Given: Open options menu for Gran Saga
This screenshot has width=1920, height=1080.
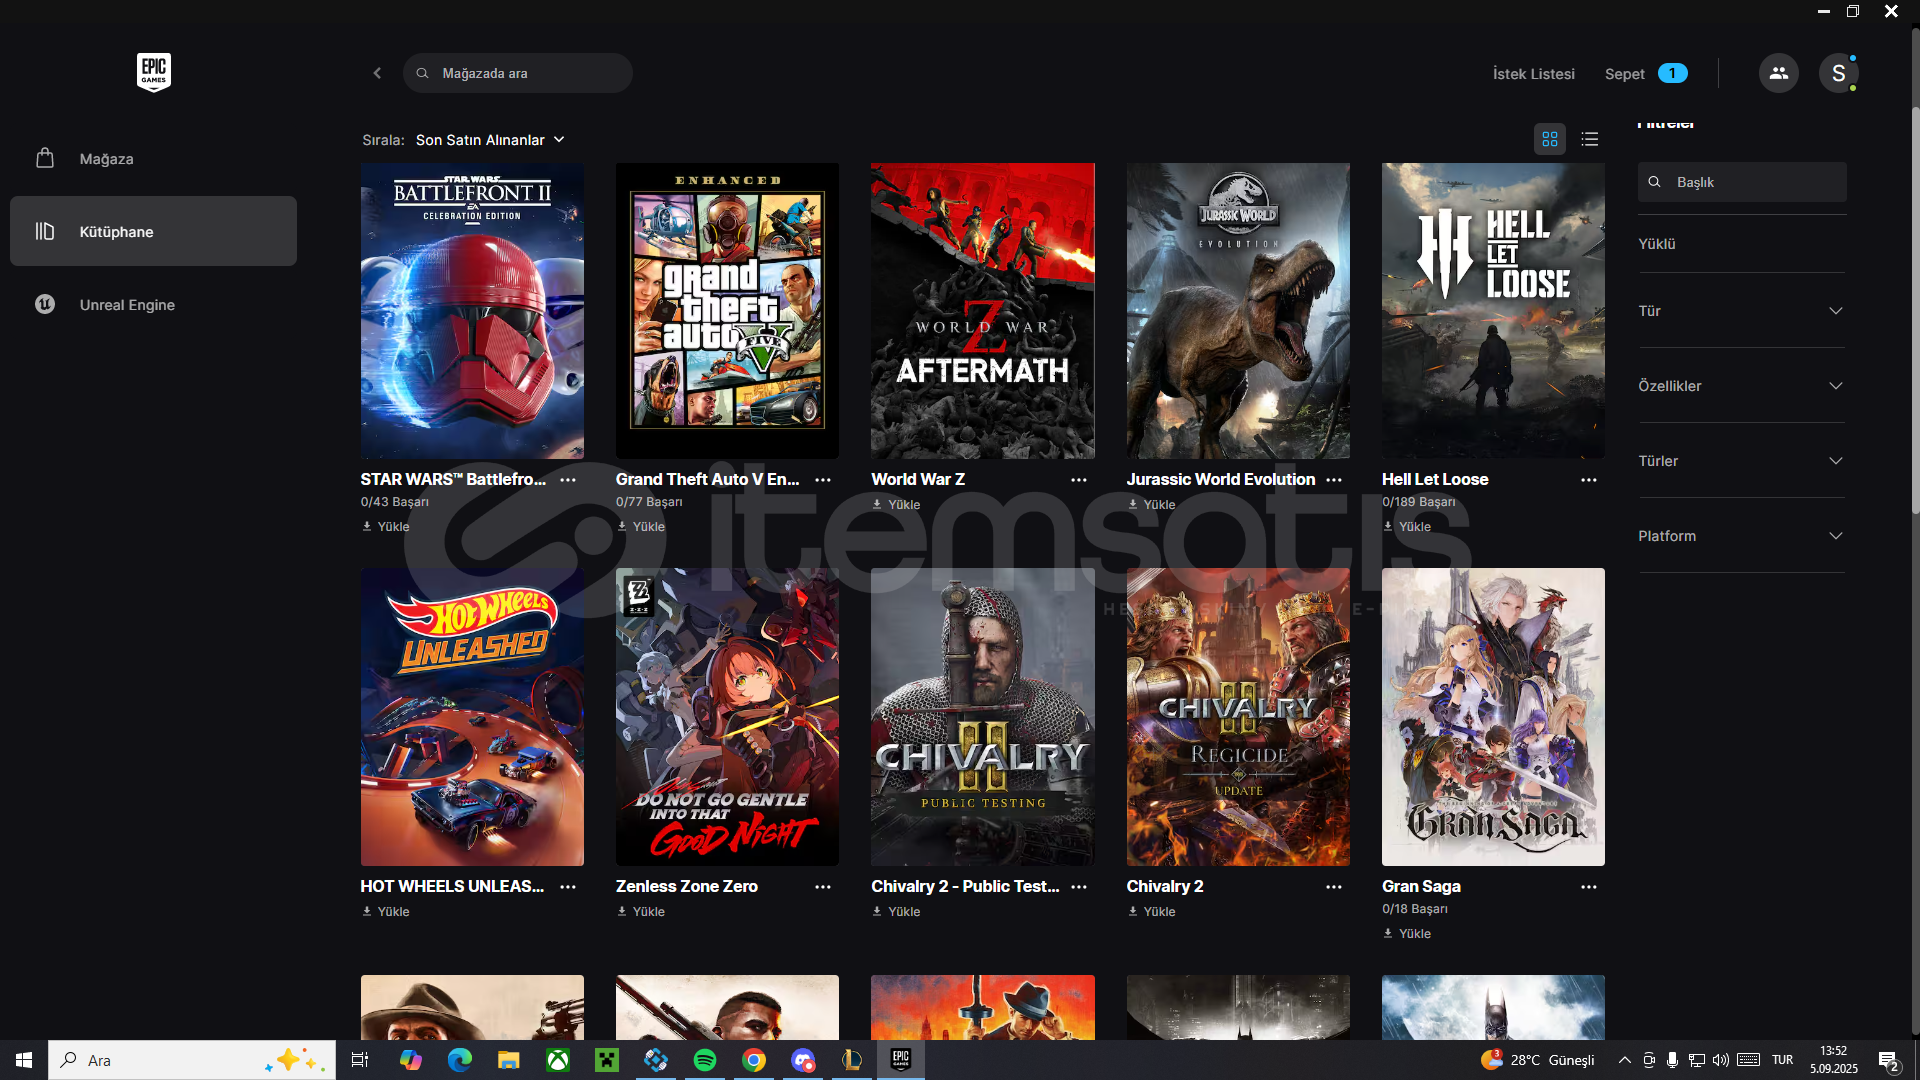Looking at the screenshot, I should (1589, 887).
